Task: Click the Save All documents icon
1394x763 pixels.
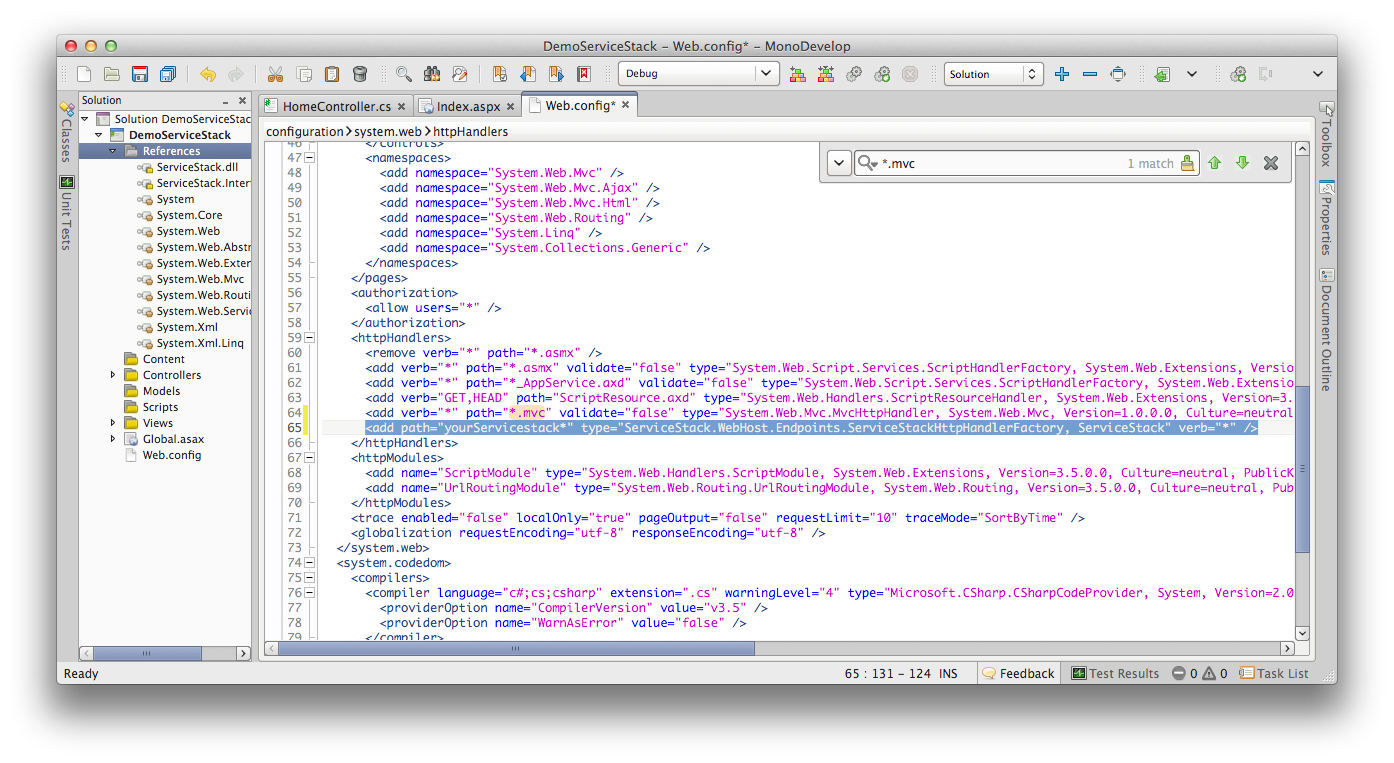Action: tap(167, 74)
